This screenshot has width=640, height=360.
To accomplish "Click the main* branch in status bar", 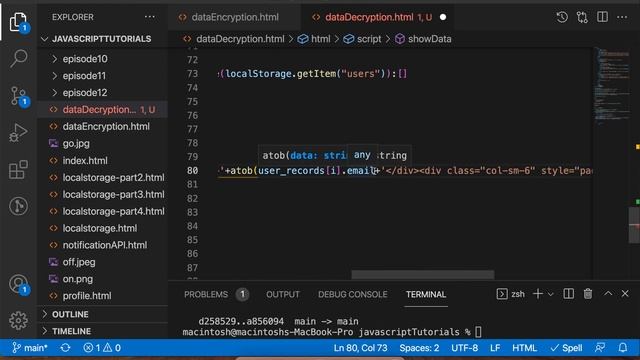I will [x=30, y=348].
